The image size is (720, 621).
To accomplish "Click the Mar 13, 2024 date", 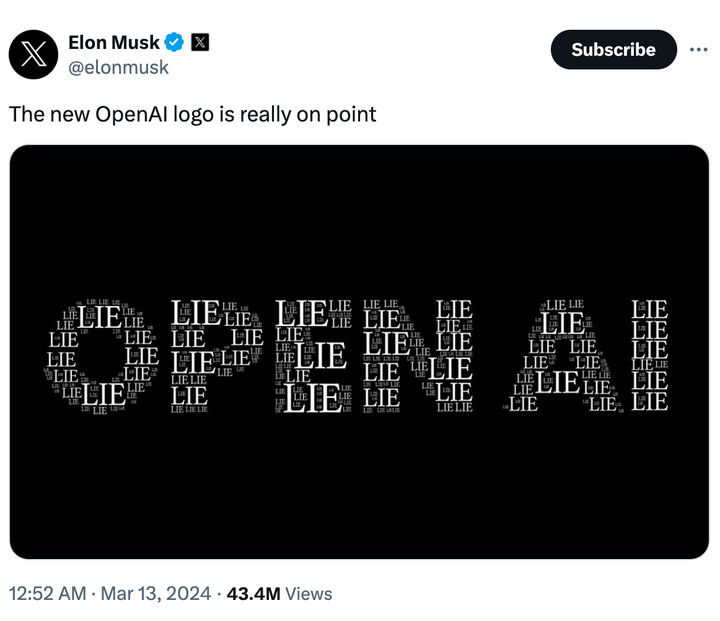I will click(x=156, y=594).
